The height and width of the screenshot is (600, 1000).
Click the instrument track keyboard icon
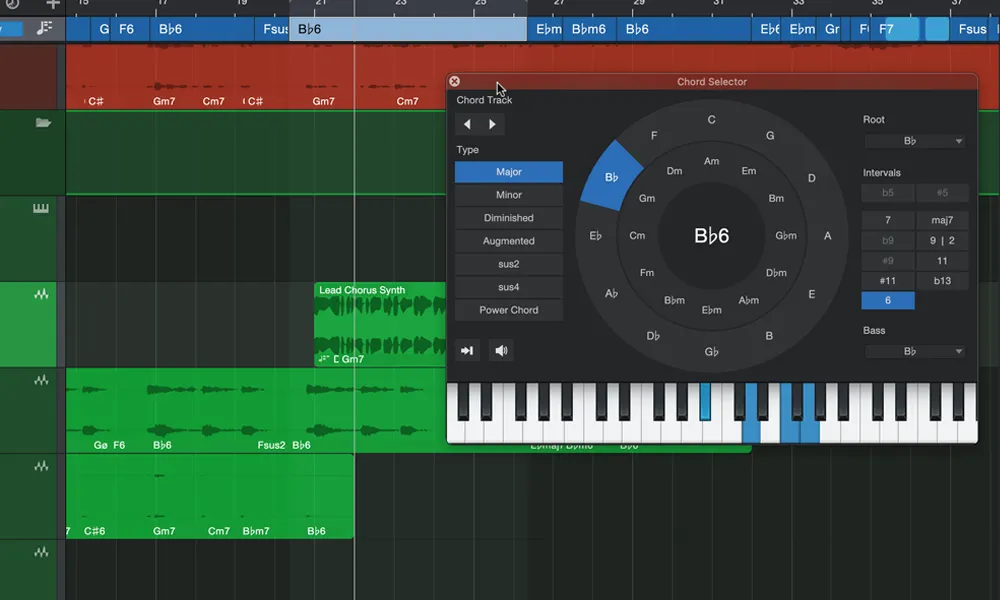tap(41, 209)
